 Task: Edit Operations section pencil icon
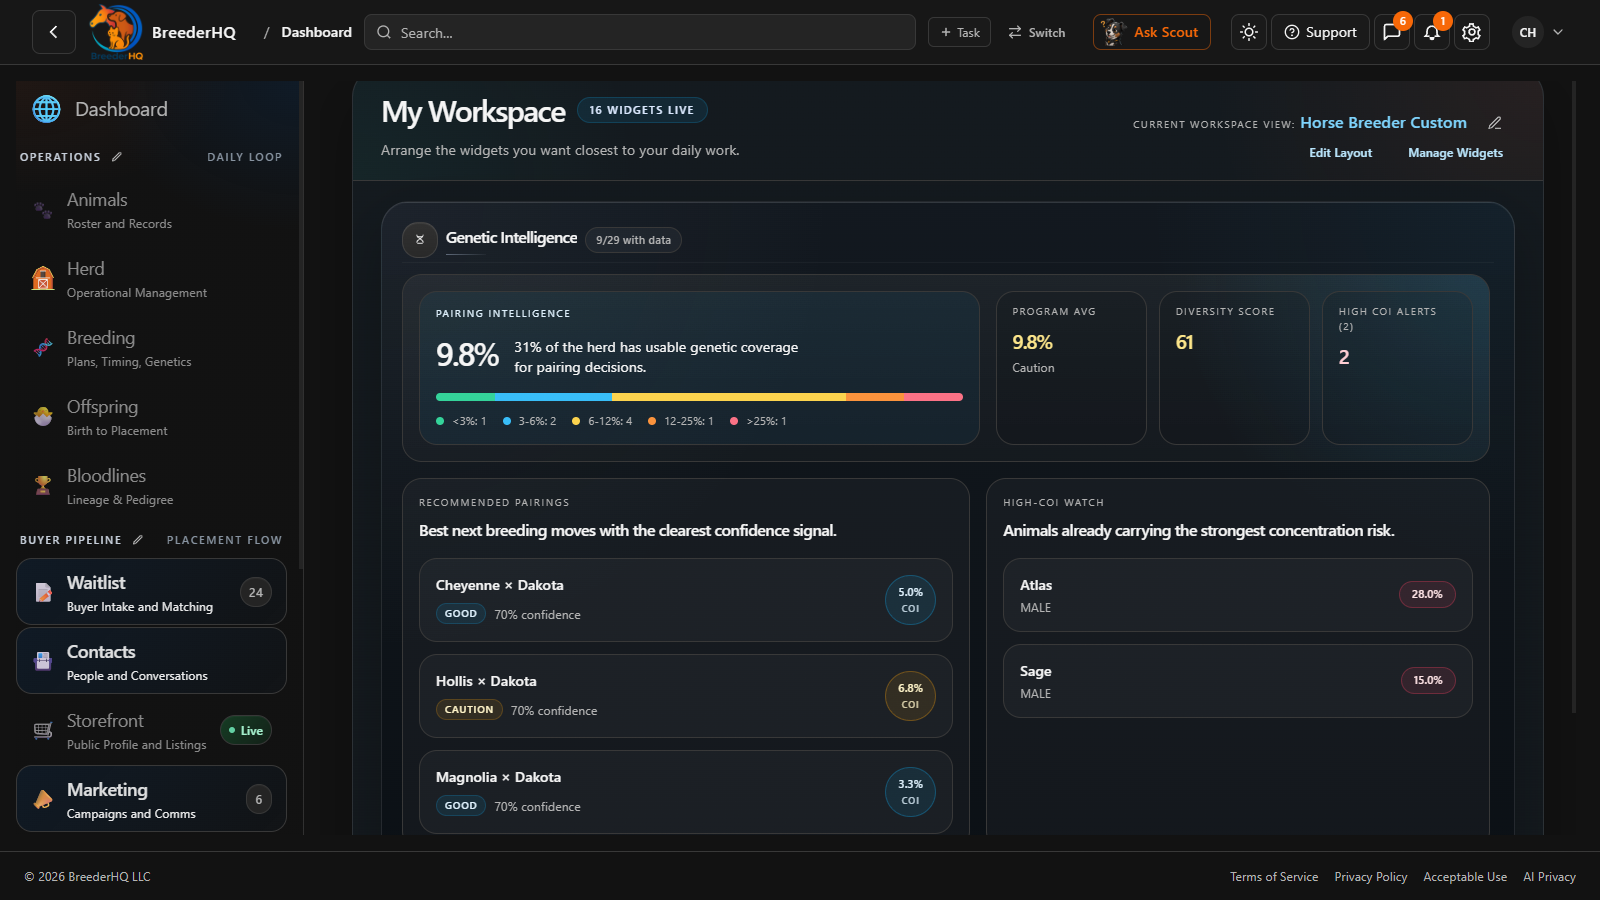click(x=117, y=157)
